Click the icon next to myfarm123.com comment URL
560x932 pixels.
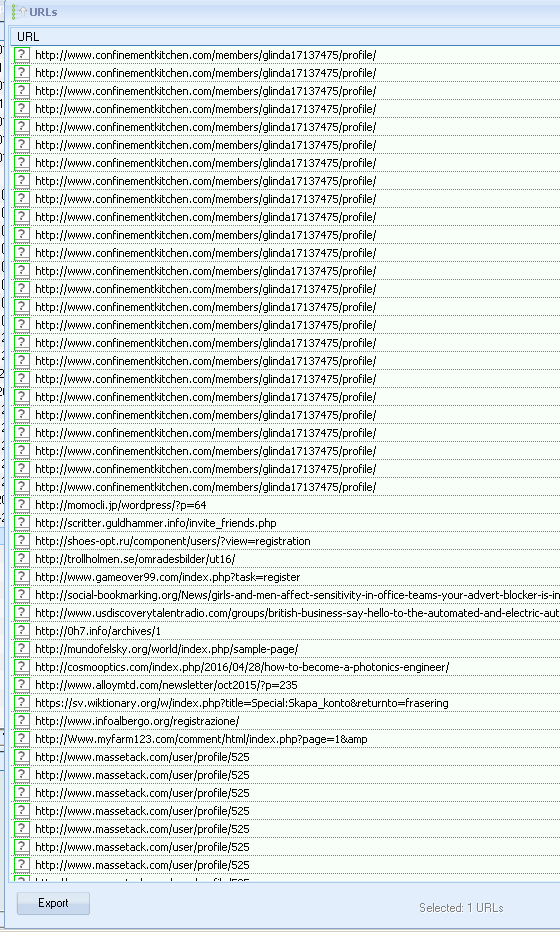click(x=22, y=739)
